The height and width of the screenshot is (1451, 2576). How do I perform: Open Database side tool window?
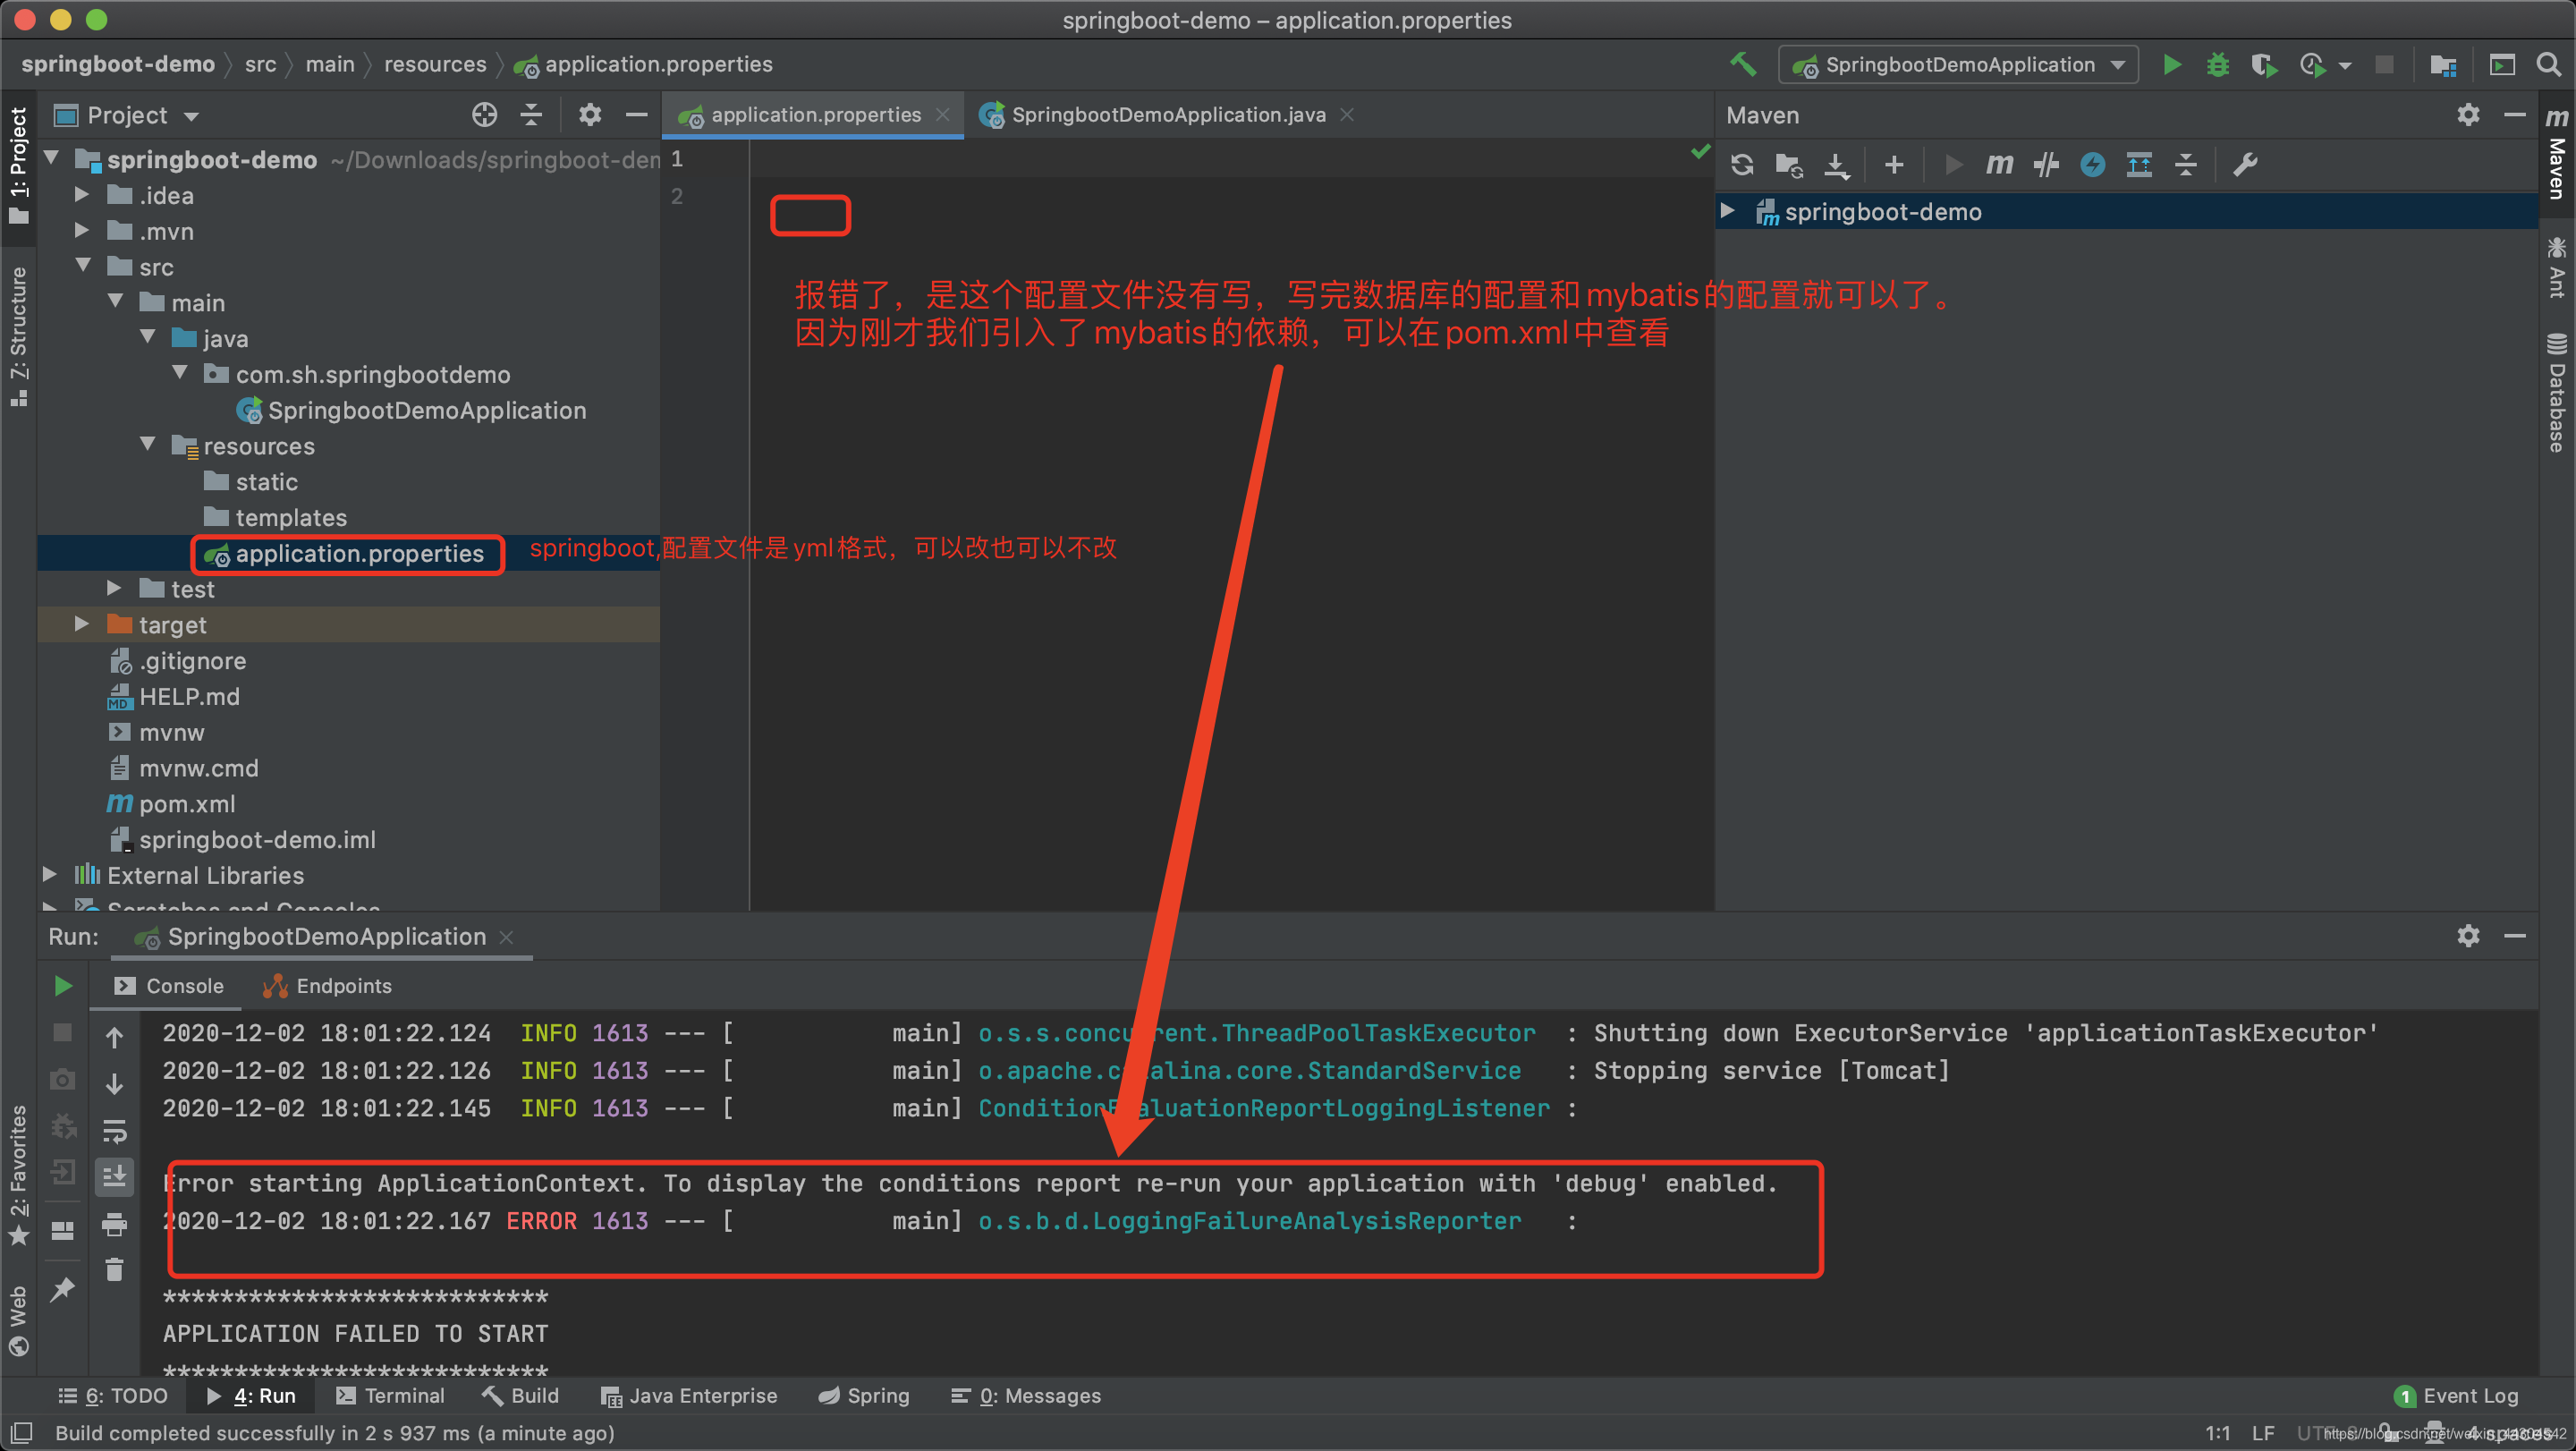tap(2556, 392)
